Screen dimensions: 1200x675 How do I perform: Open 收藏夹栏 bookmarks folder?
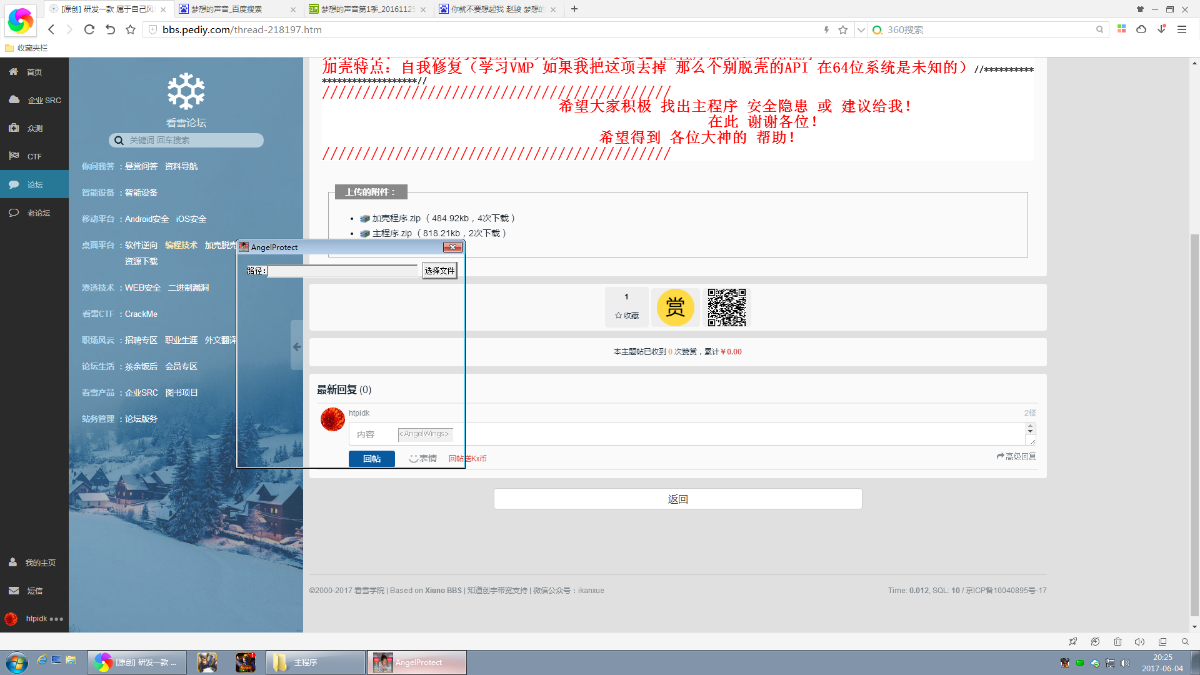(x=26, y=47)
